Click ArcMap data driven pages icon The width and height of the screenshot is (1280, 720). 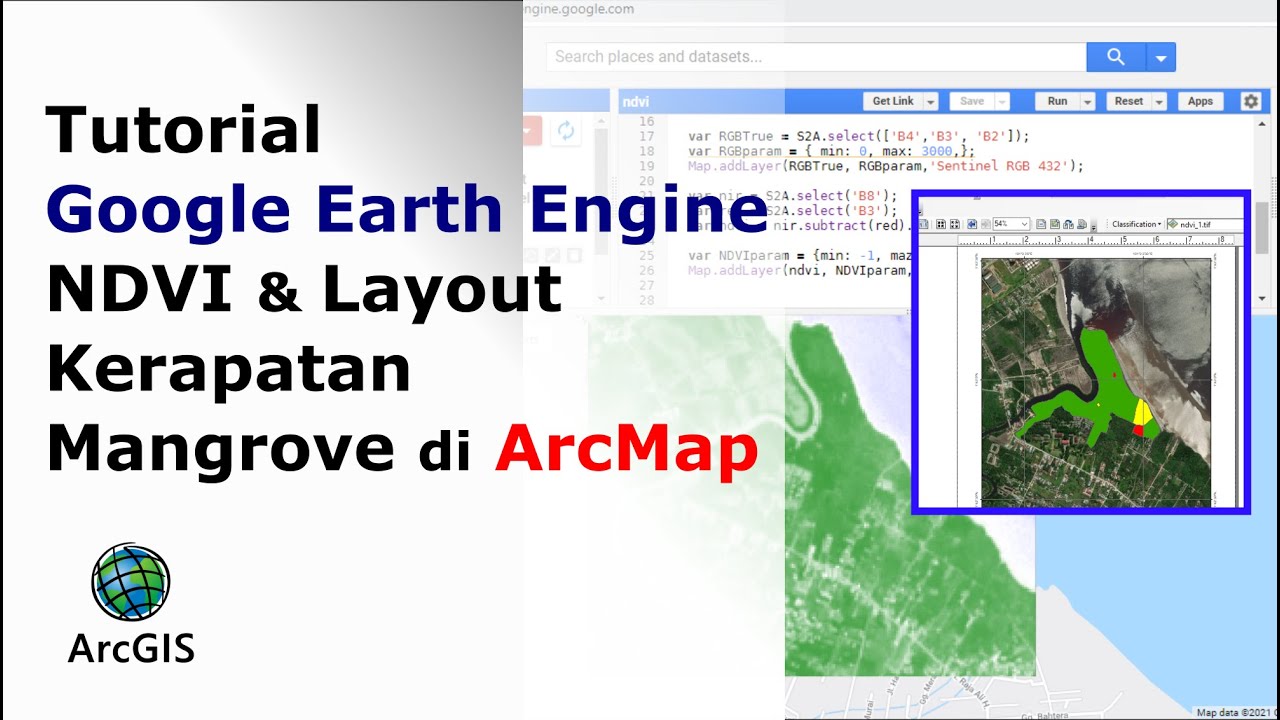pyautogui.click(x=1082, y=224)
